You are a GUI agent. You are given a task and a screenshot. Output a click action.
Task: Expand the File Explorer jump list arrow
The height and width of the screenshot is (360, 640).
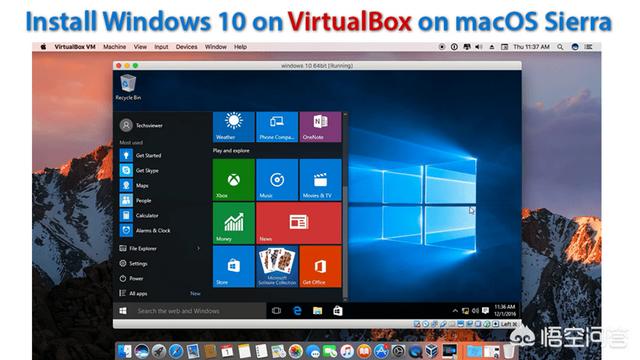click(x=198, y=248)
